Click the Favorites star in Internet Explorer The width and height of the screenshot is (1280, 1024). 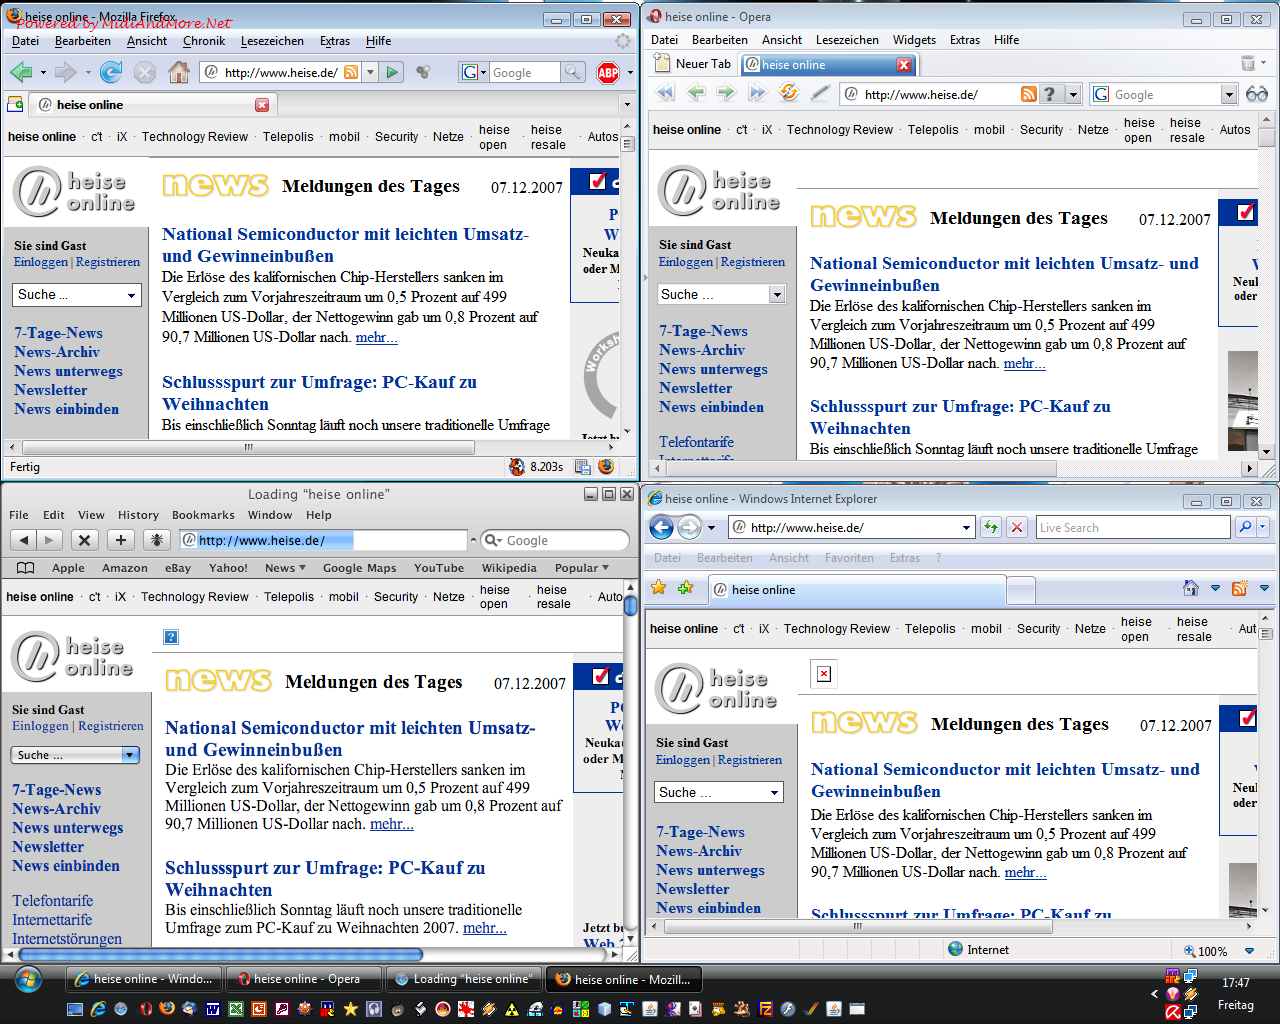pyautogui.click(x=658, y=588)
